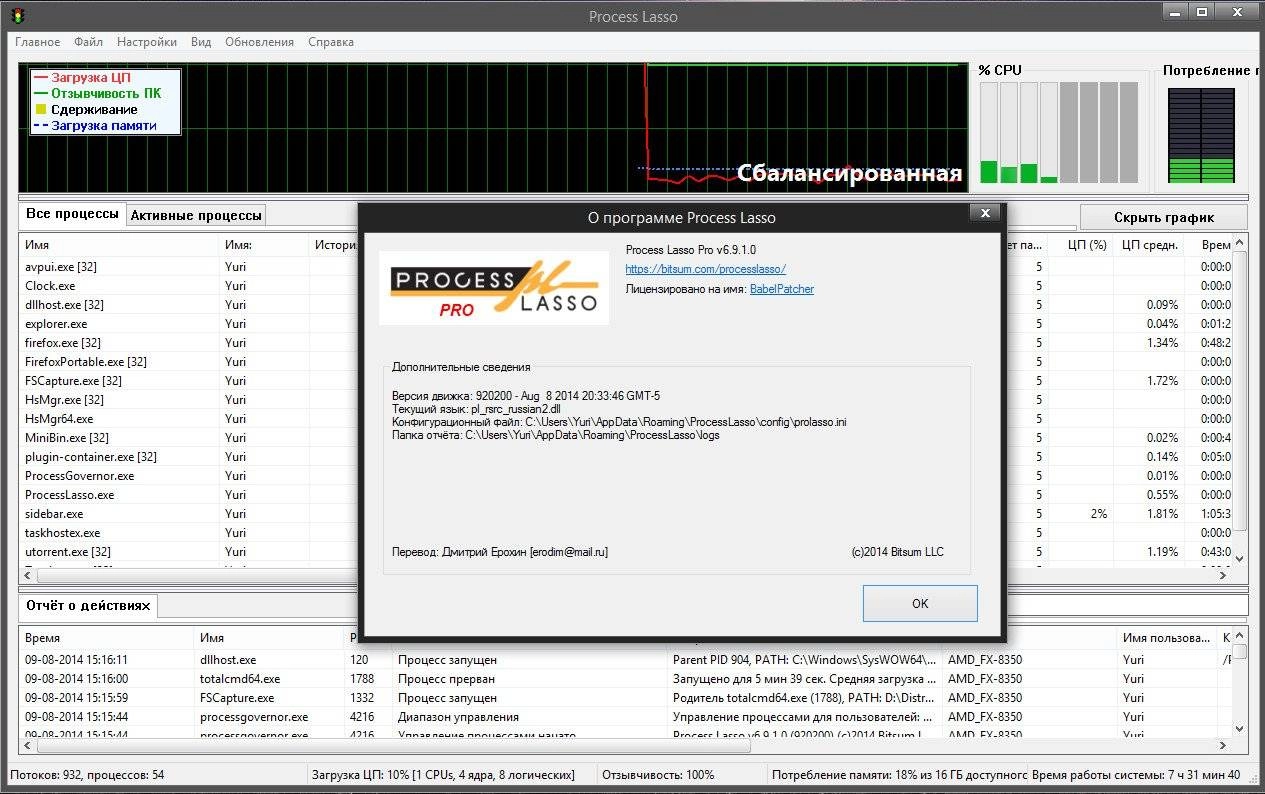Open the Обновления menu
This screenshot has height=794, width=1265.
tap(259, 42)
